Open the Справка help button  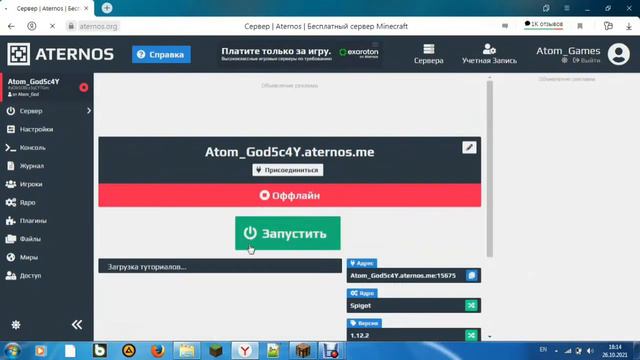[x=161, y=55]
